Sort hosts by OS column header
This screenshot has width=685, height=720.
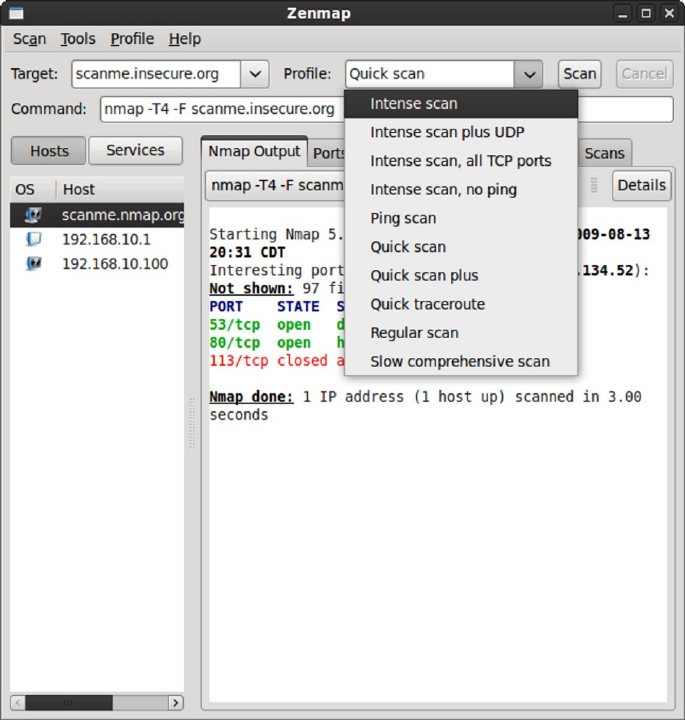pyautogui.click(x=33, y=189)
